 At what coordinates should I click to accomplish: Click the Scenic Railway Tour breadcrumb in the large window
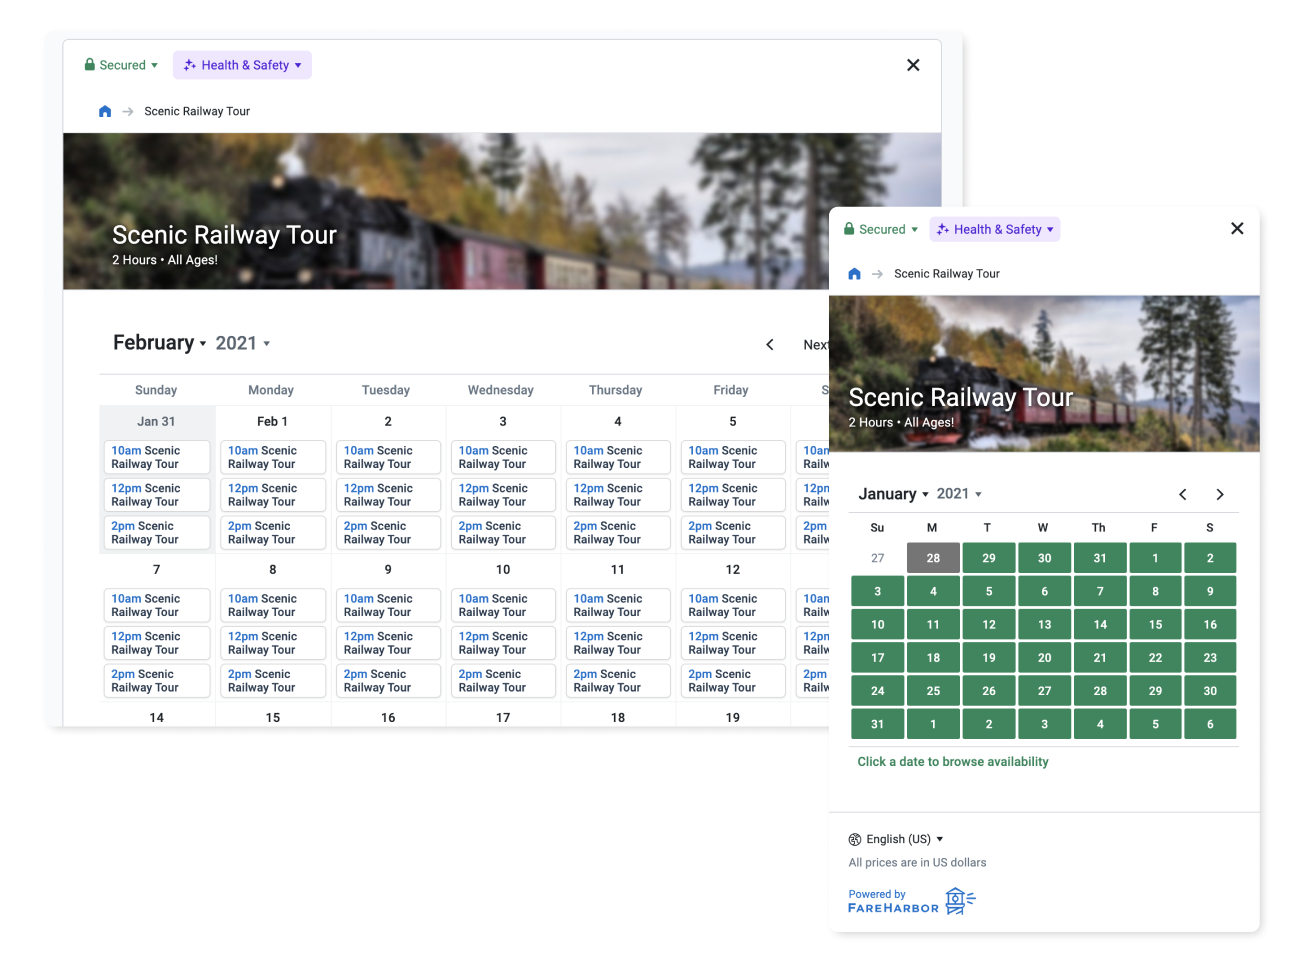click(197, 111)
